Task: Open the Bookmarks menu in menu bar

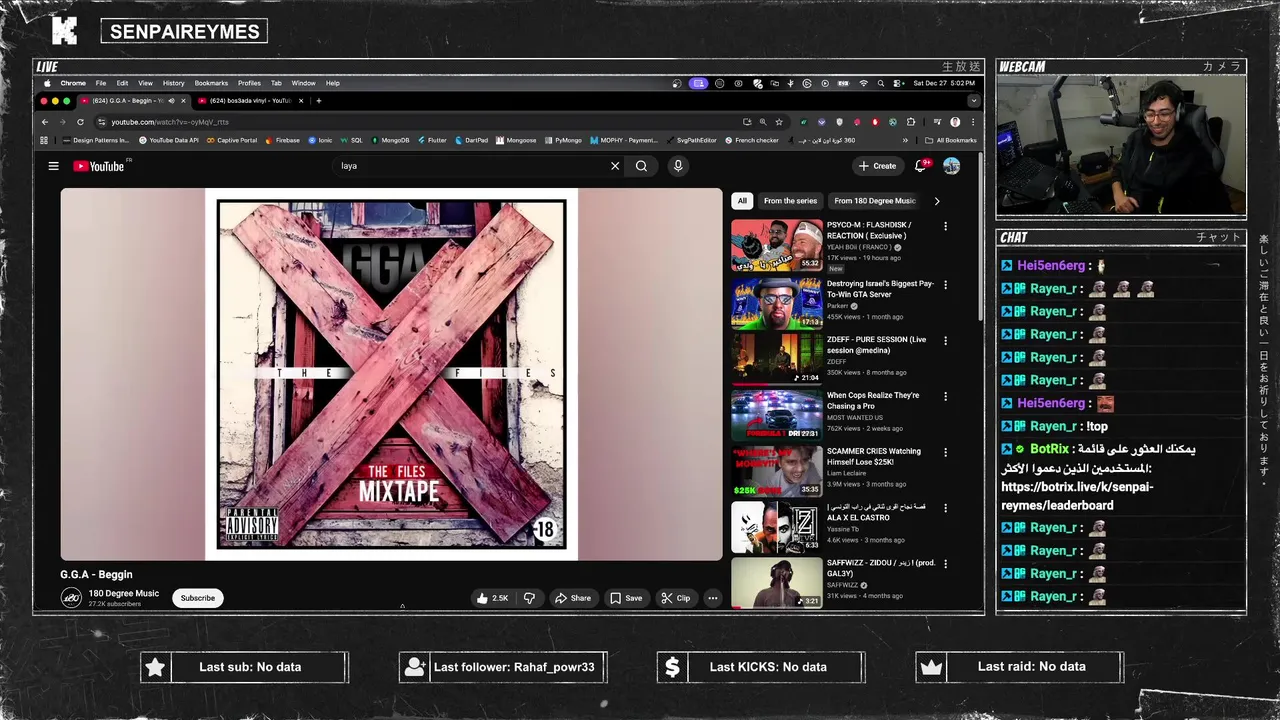Action: [211, 83]
